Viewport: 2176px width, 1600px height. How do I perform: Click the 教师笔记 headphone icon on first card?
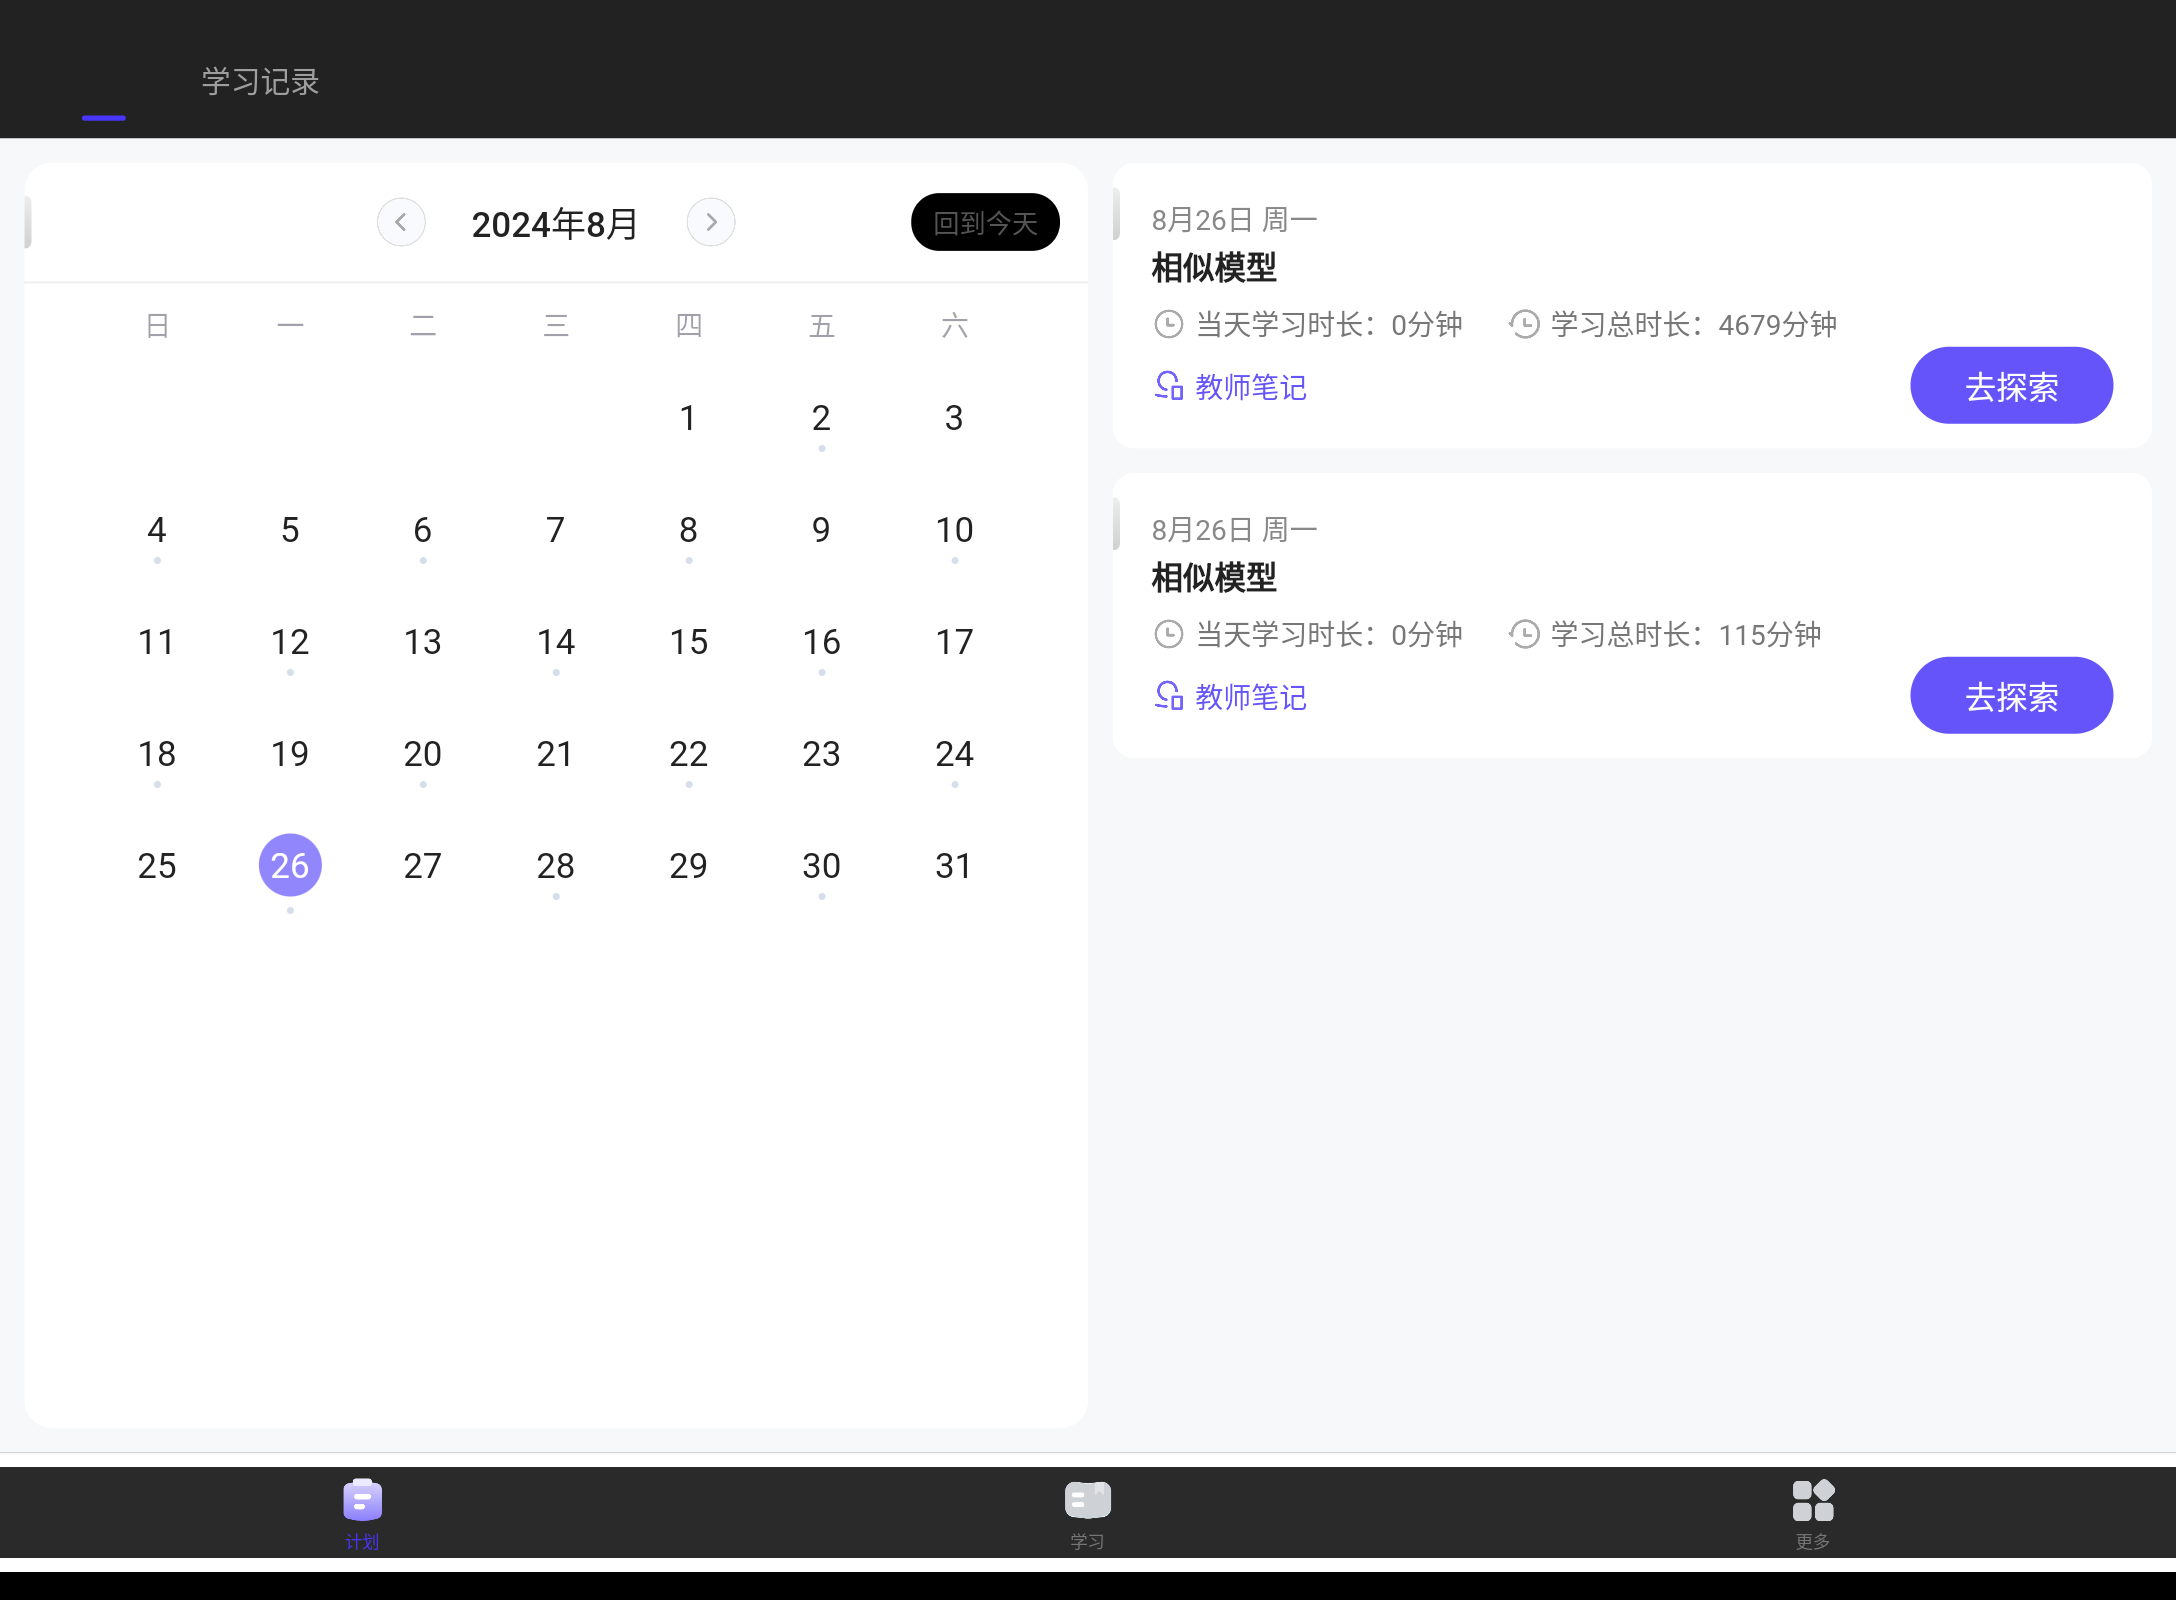click(1168, 387)
